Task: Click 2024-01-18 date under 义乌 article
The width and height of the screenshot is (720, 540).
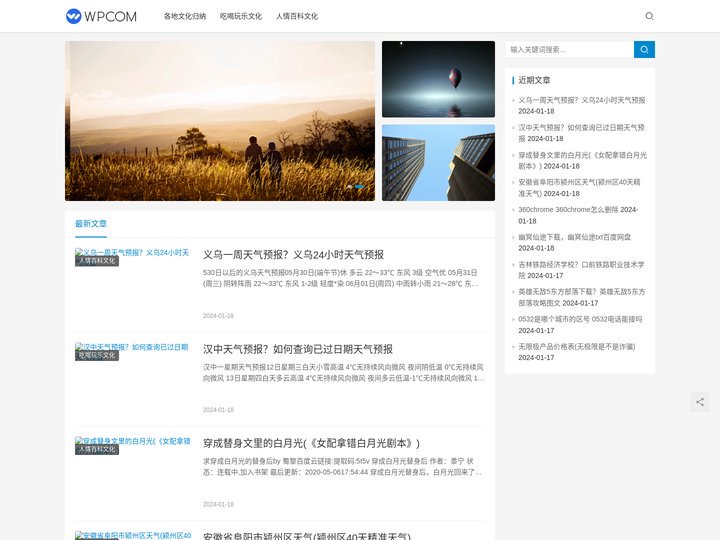Action: 218,316
